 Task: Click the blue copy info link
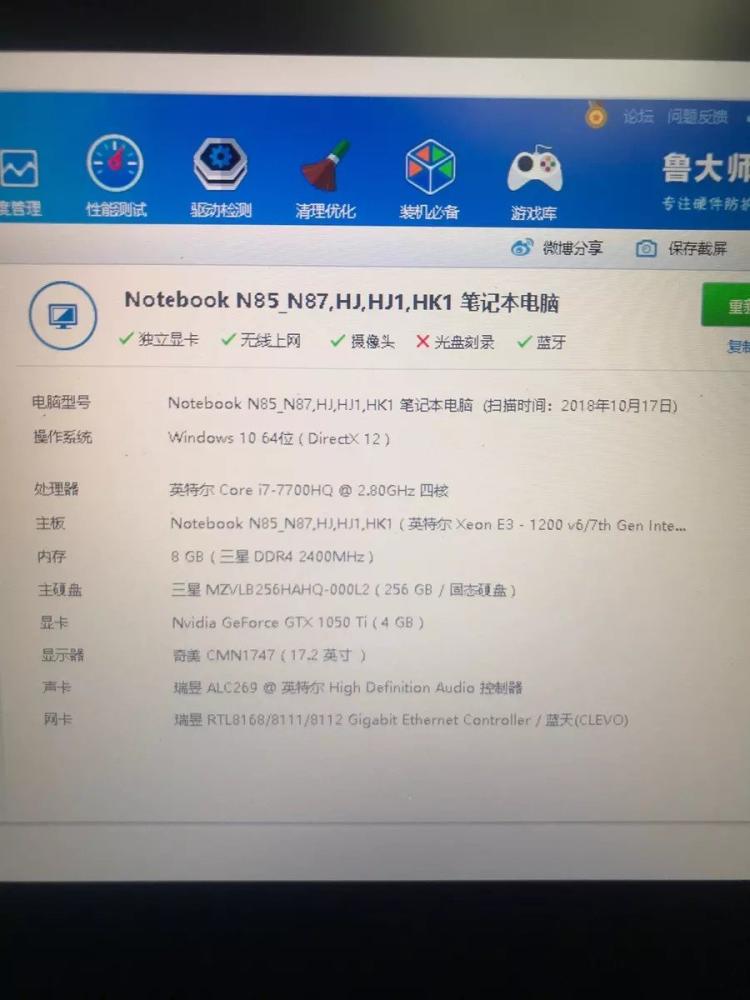[739, 346]
